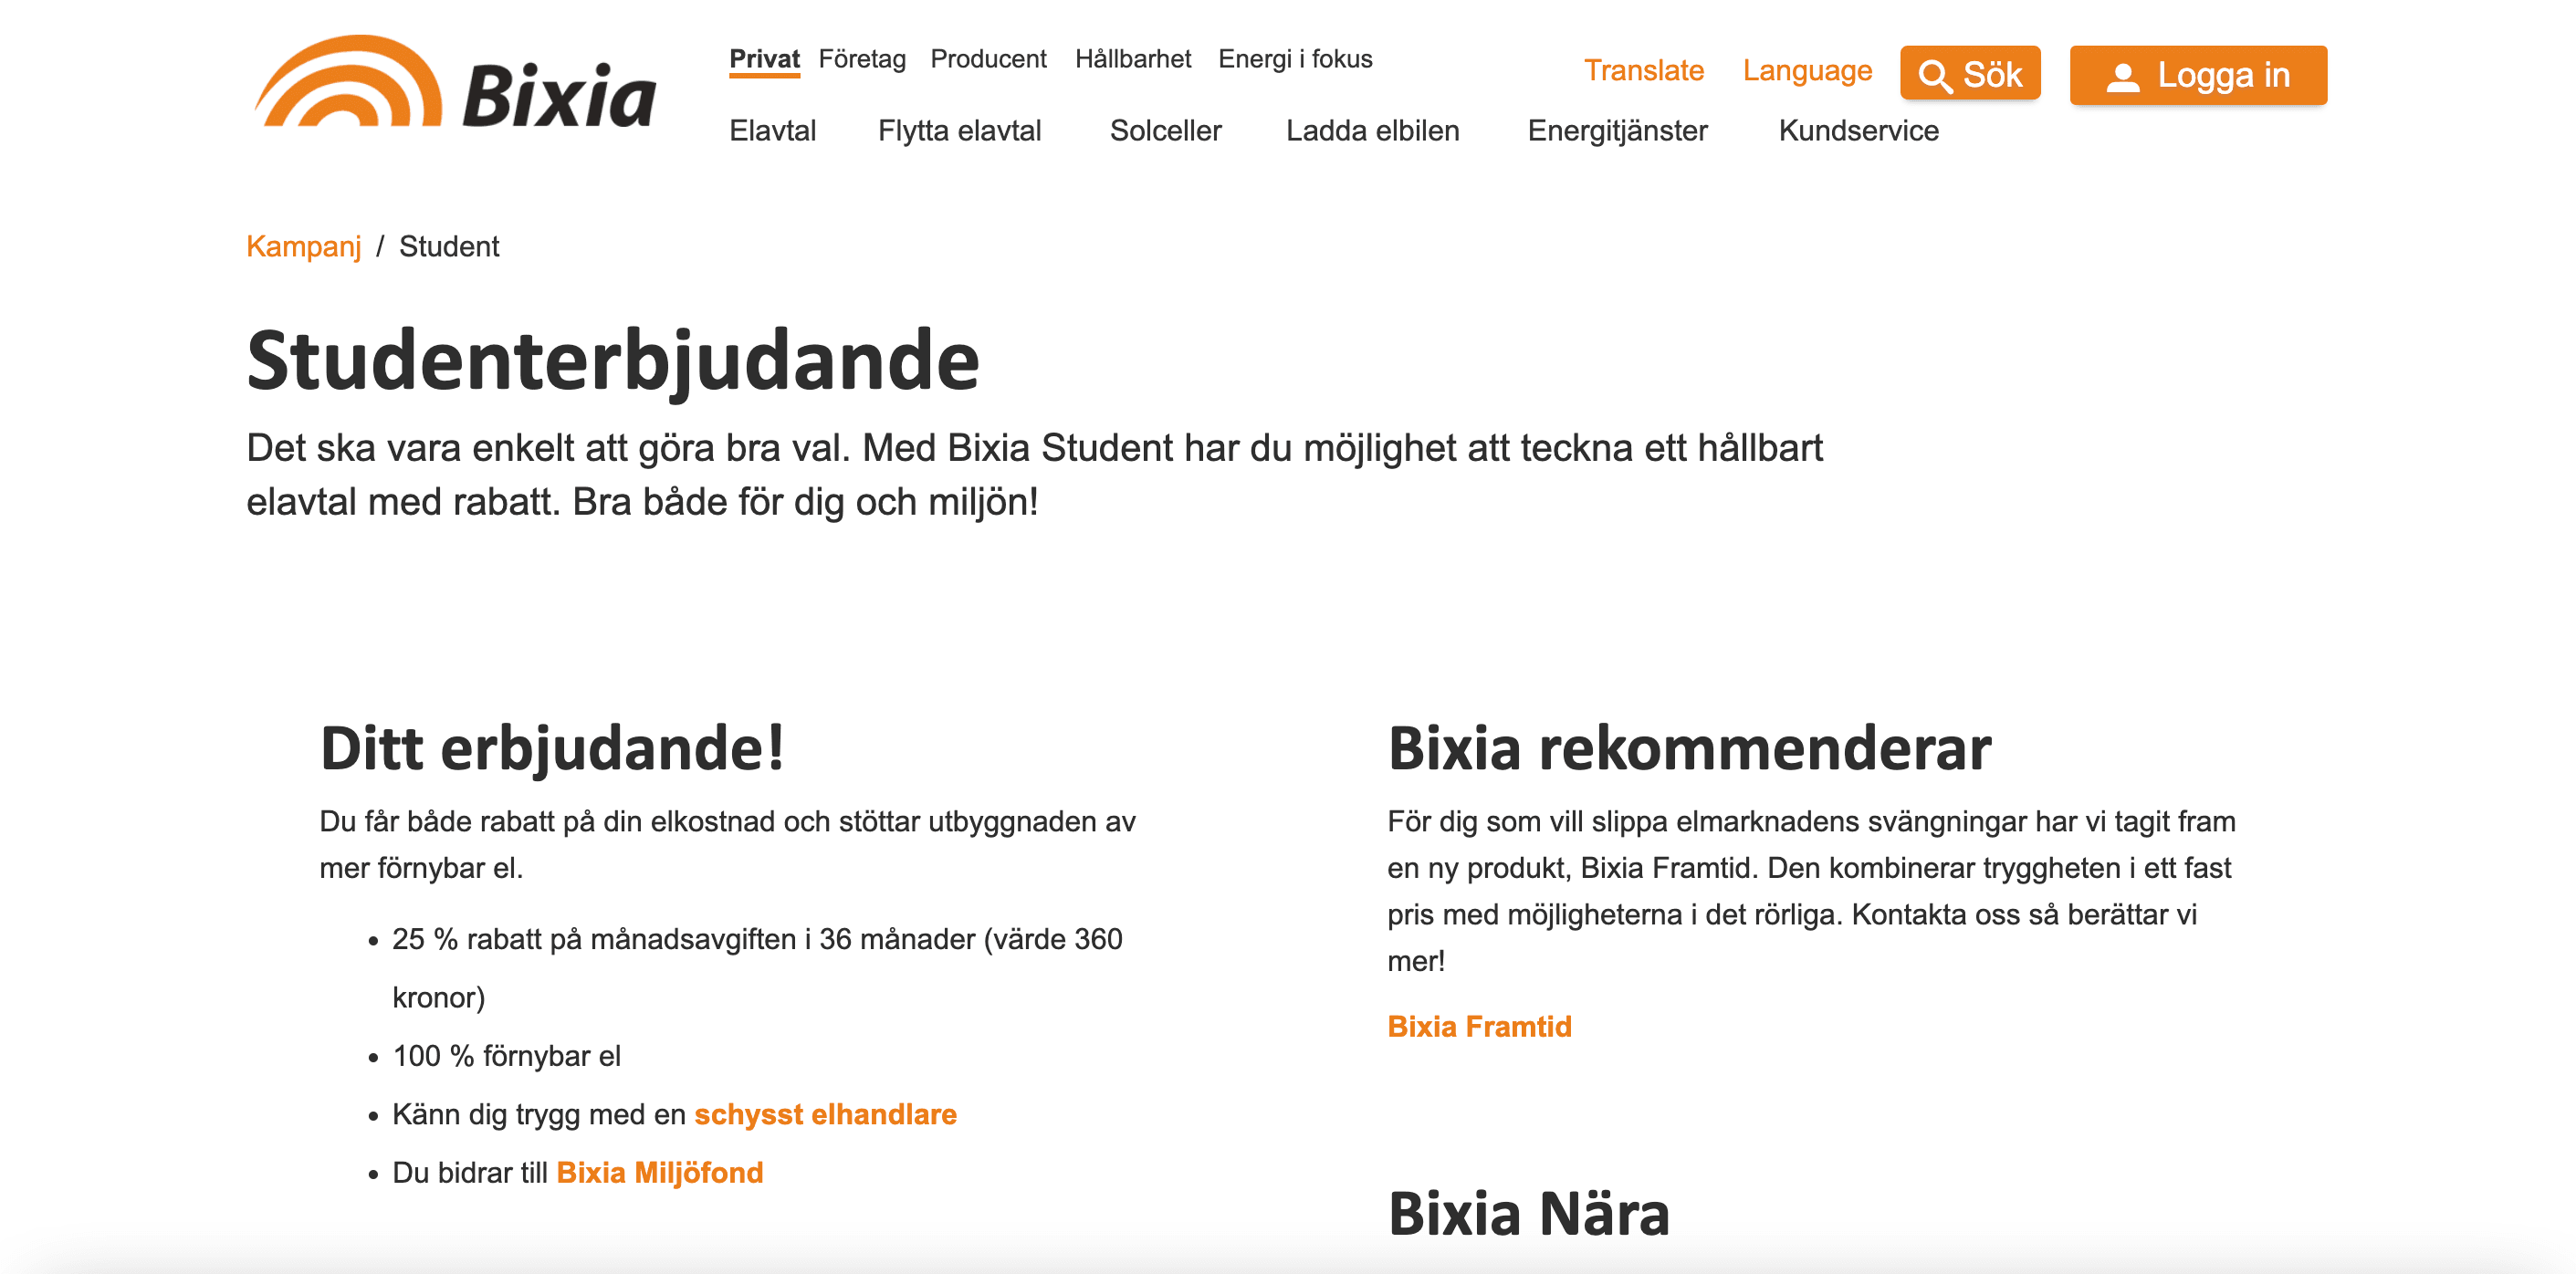Open the Hållbarhet section
Screen dimensions: 2576x1274
click(1133, 59)
